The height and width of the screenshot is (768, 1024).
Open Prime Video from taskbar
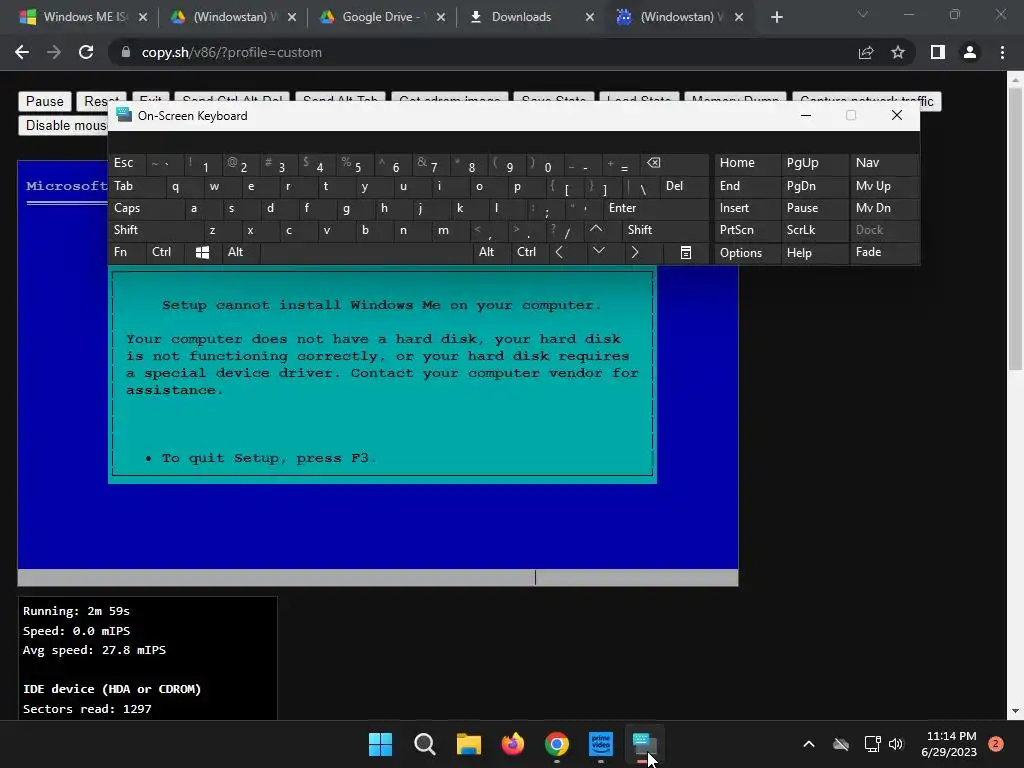601,744
